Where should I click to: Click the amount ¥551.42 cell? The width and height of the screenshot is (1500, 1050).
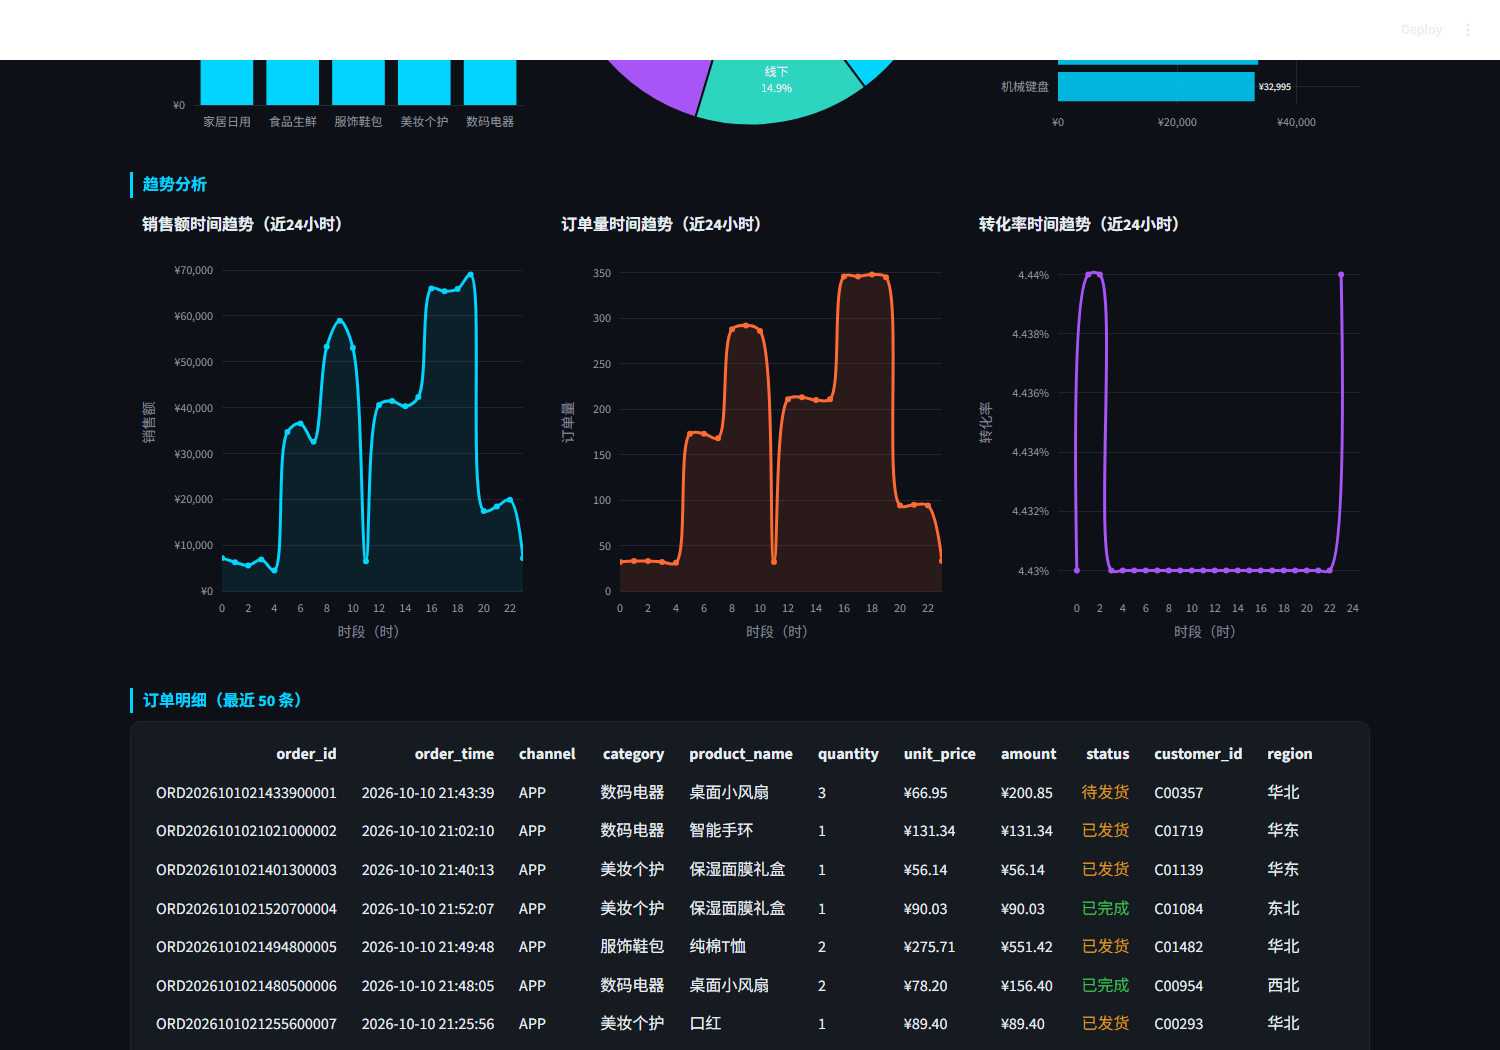(1027, 947)
